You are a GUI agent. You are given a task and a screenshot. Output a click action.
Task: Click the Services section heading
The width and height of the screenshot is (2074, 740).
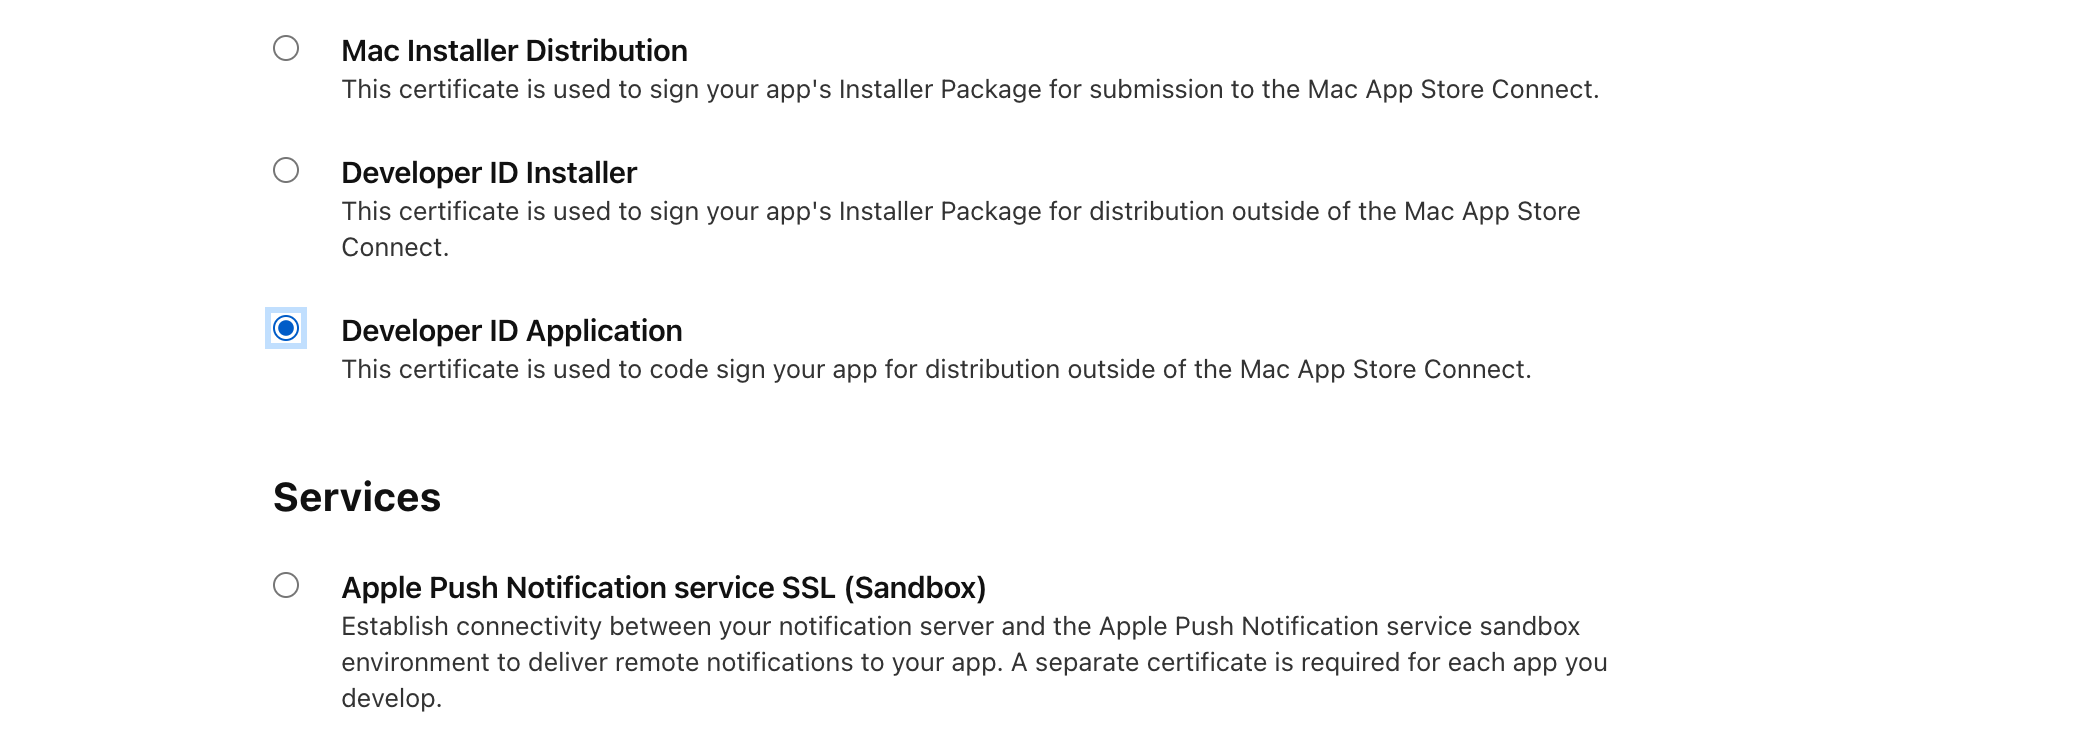[357, 497]
